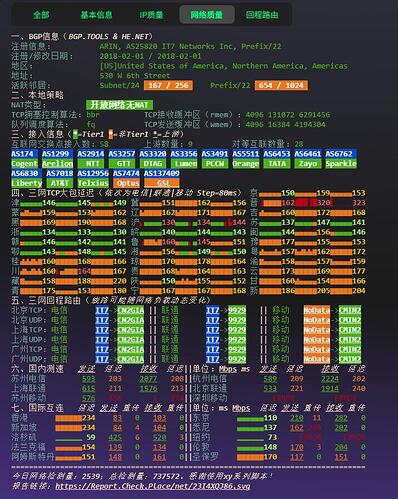Click the AT&T provider name
This screenshot has width=398, height=499.
click(x=60, y=183)
